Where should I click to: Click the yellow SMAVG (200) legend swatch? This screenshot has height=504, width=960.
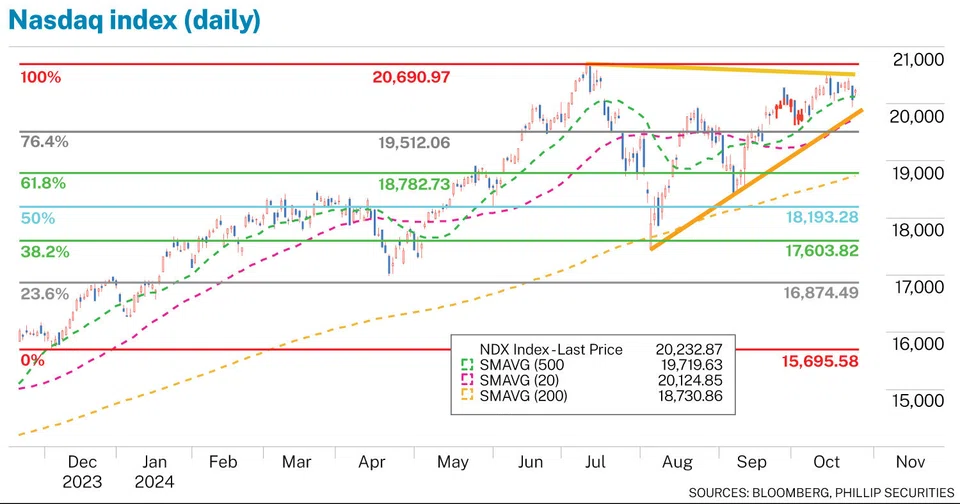(x=465, y=397)
